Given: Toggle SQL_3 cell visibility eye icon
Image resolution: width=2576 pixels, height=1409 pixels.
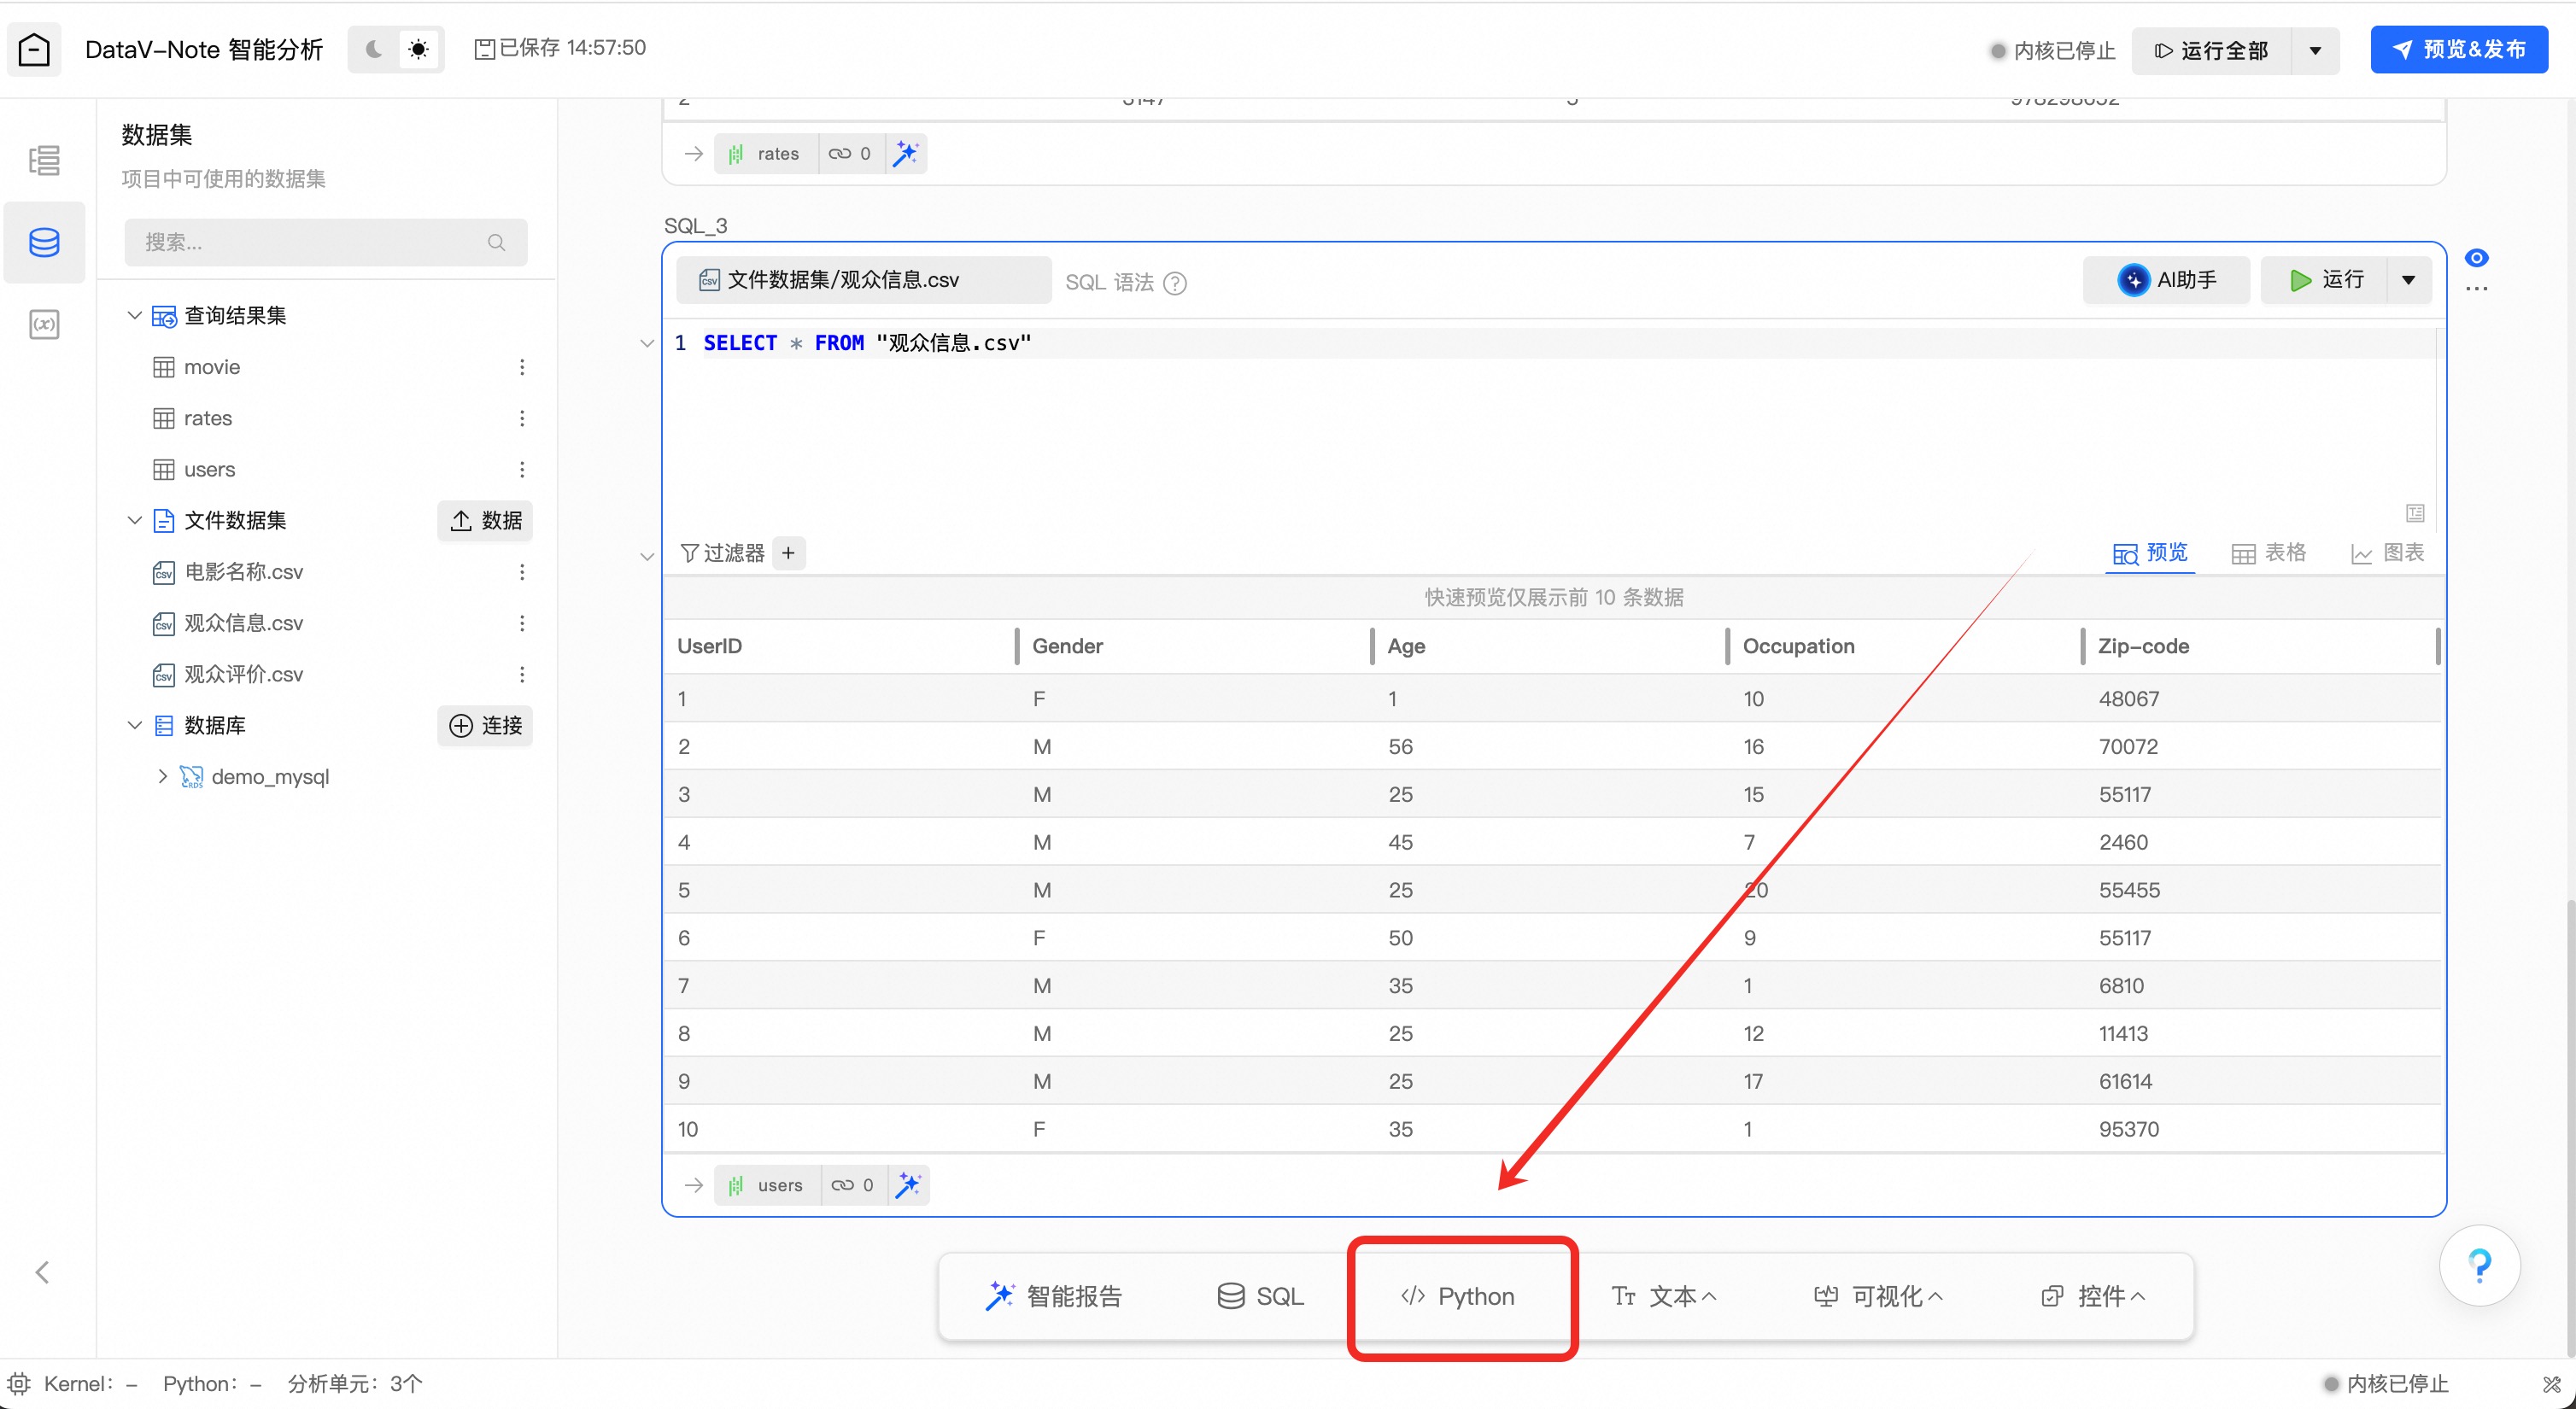Looking at the screenshot, I should (2476, 258).
